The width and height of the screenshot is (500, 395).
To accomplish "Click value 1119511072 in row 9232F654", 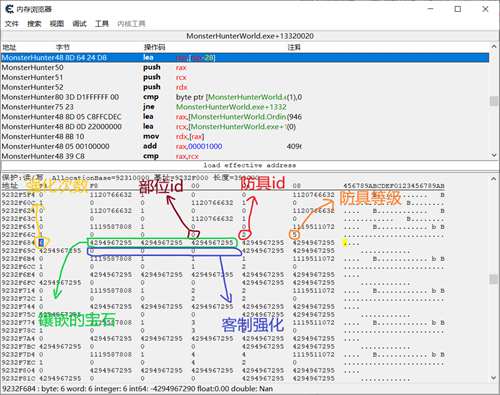I will [313, 227].
